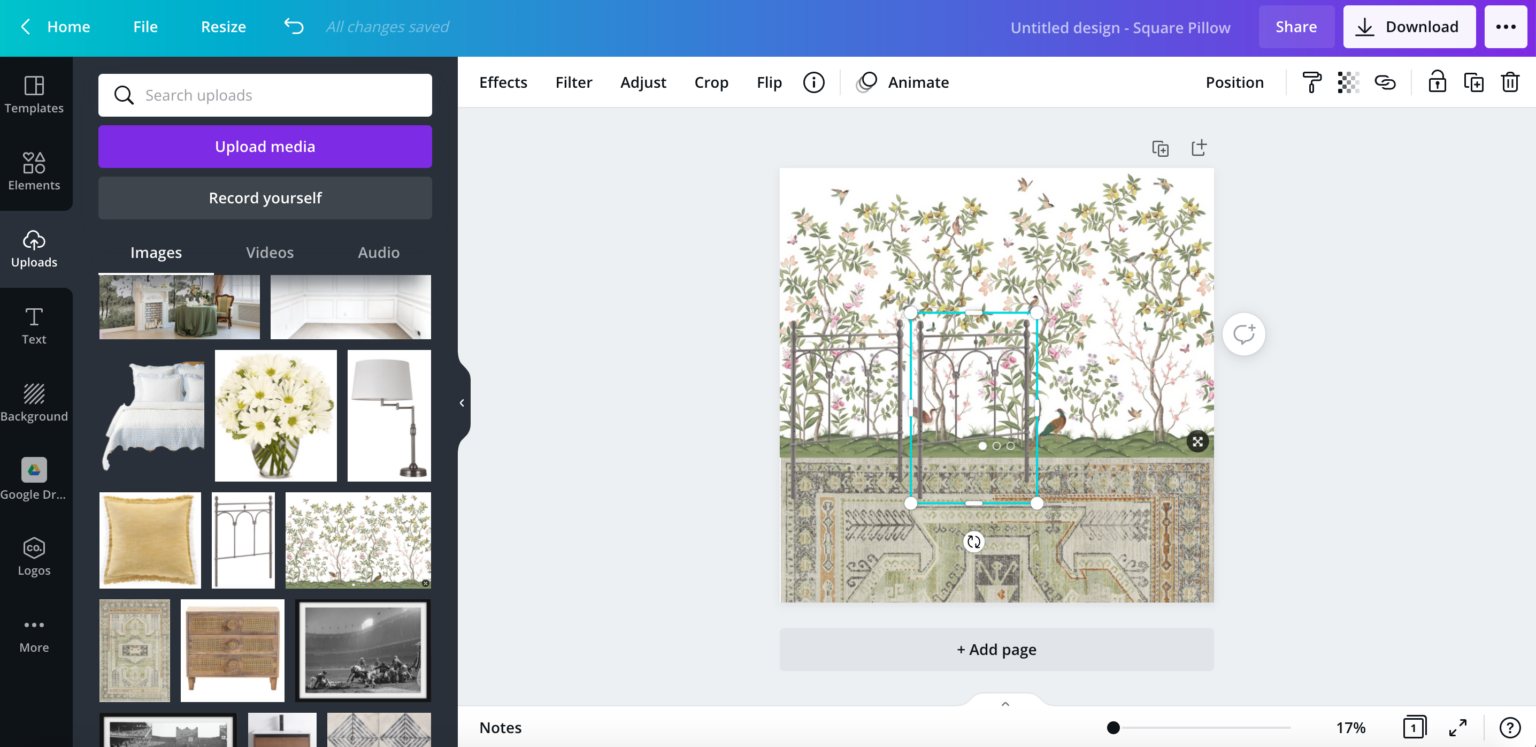Open the Adjust option
The height and width of the screenshot is (747, 1536).
pos(643,82)
